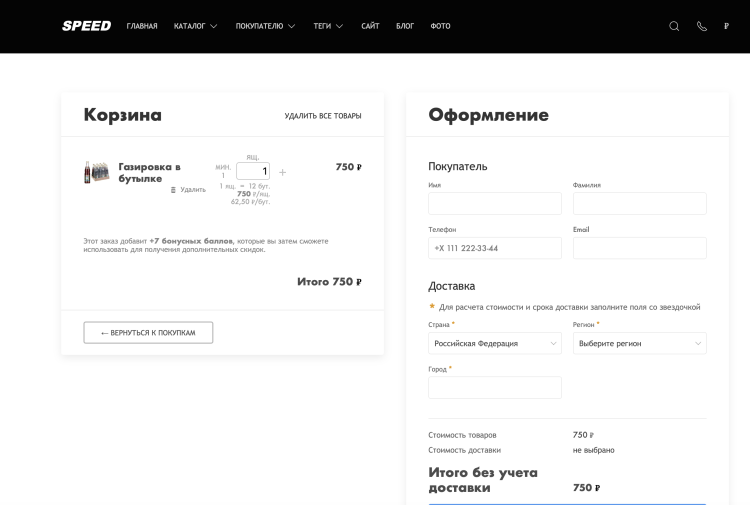This screenshot has width=750, height=505.
Task: Click the SPEED logo
Action: coord(87,26)
